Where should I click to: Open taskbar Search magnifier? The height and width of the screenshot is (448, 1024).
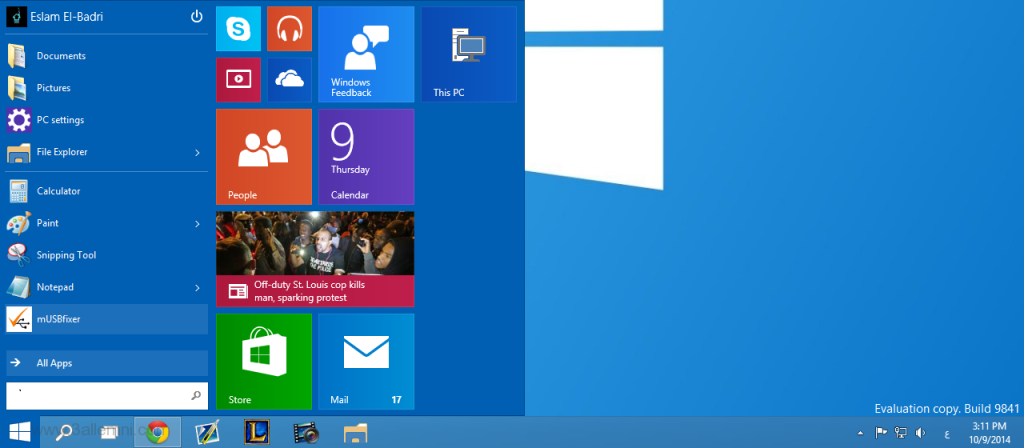(x=64, y=432)
